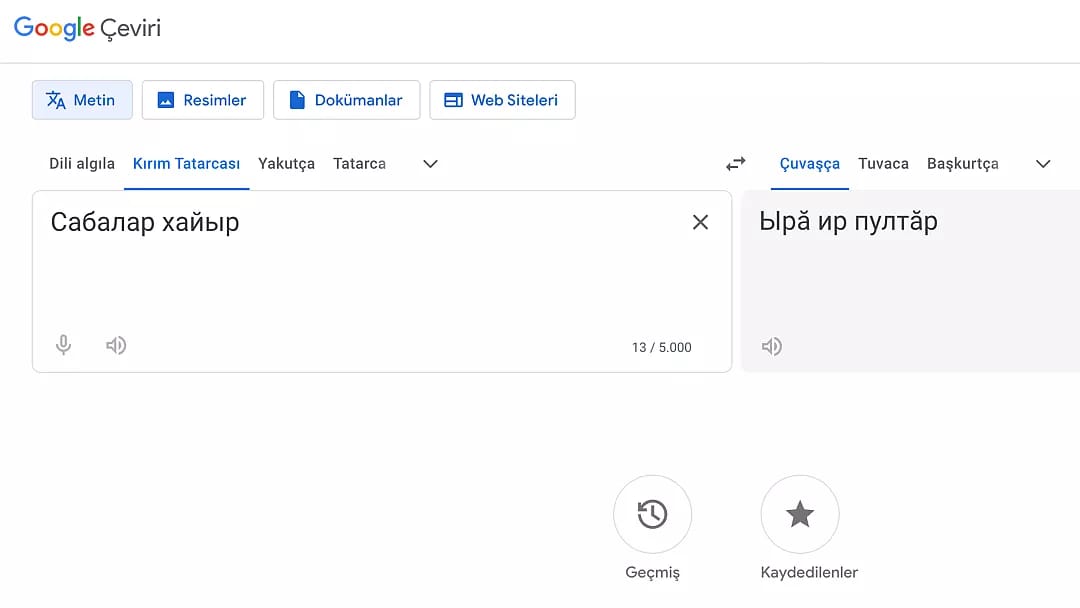Open Kaydedilenler star icon
This screenshot has height=608, width=1080.
(799, 515)
